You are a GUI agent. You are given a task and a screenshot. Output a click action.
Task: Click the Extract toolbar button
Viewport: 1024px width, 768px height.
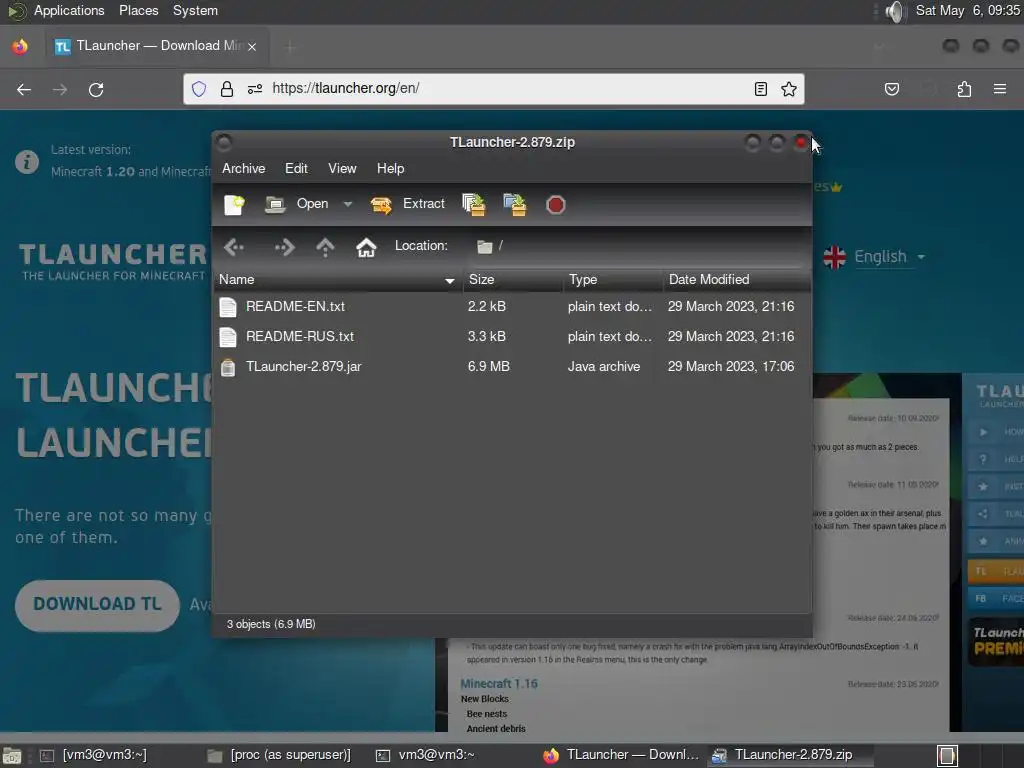[408, 204]
